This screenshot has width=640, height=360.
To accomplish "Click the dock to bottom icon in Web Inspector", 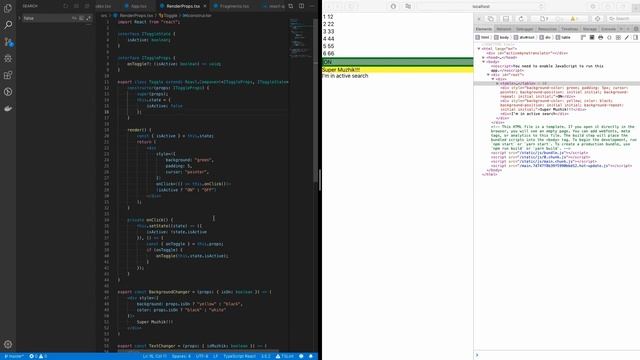I will 506,19.
